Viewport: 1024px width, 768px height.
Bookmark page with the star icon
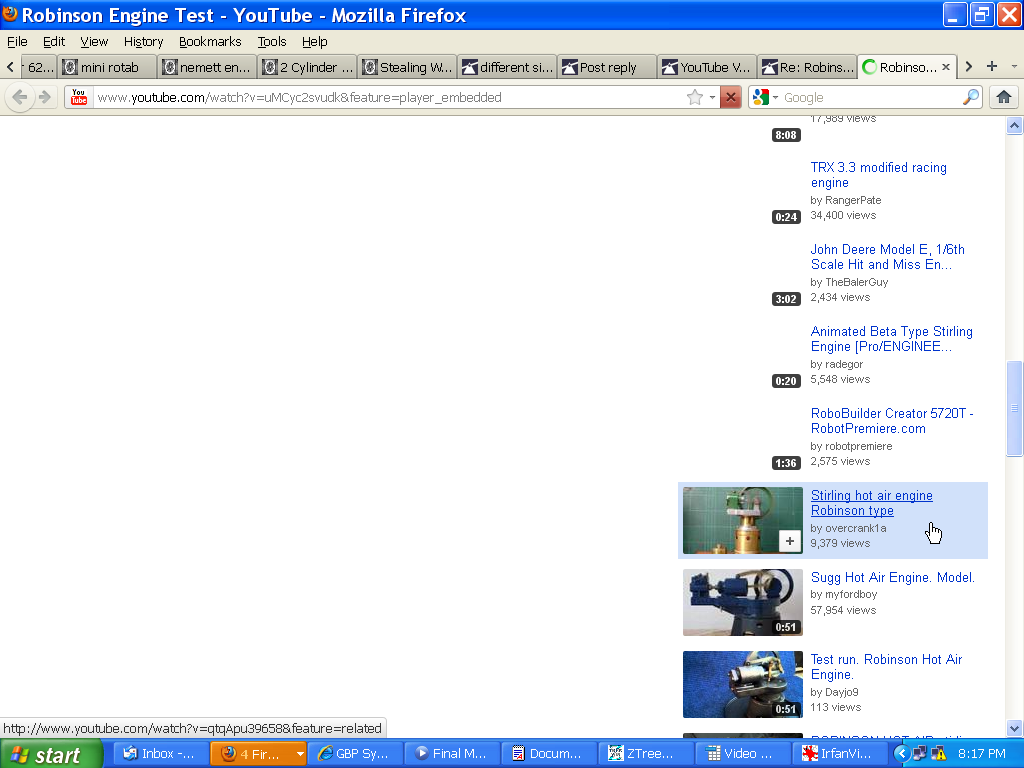click(x=695, y=97)
